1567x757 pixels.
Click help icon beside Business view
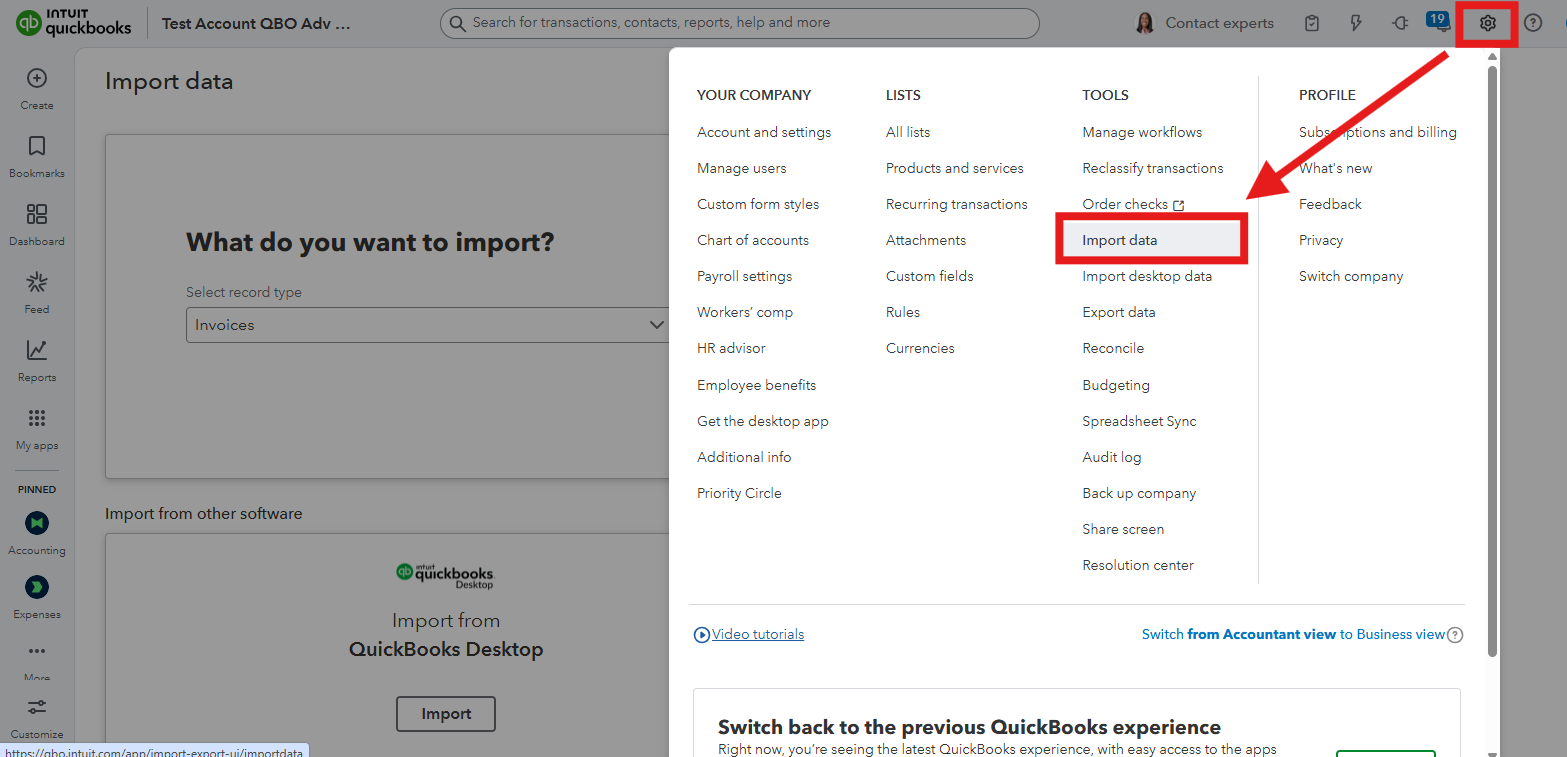[1456, 635]
